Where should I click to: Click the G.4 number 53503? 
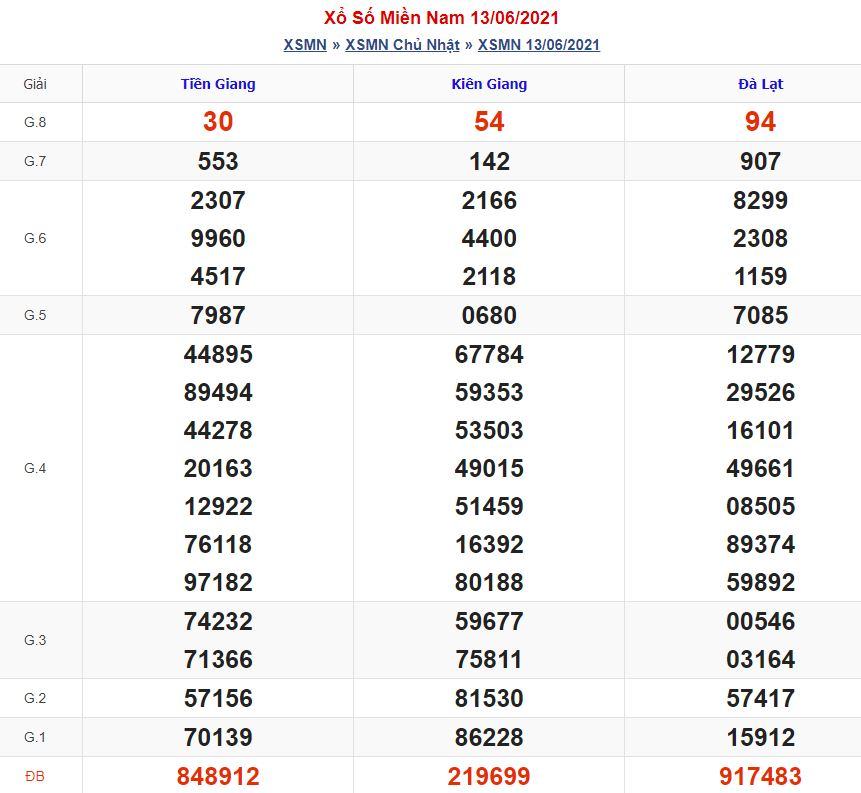pos(489,429)
